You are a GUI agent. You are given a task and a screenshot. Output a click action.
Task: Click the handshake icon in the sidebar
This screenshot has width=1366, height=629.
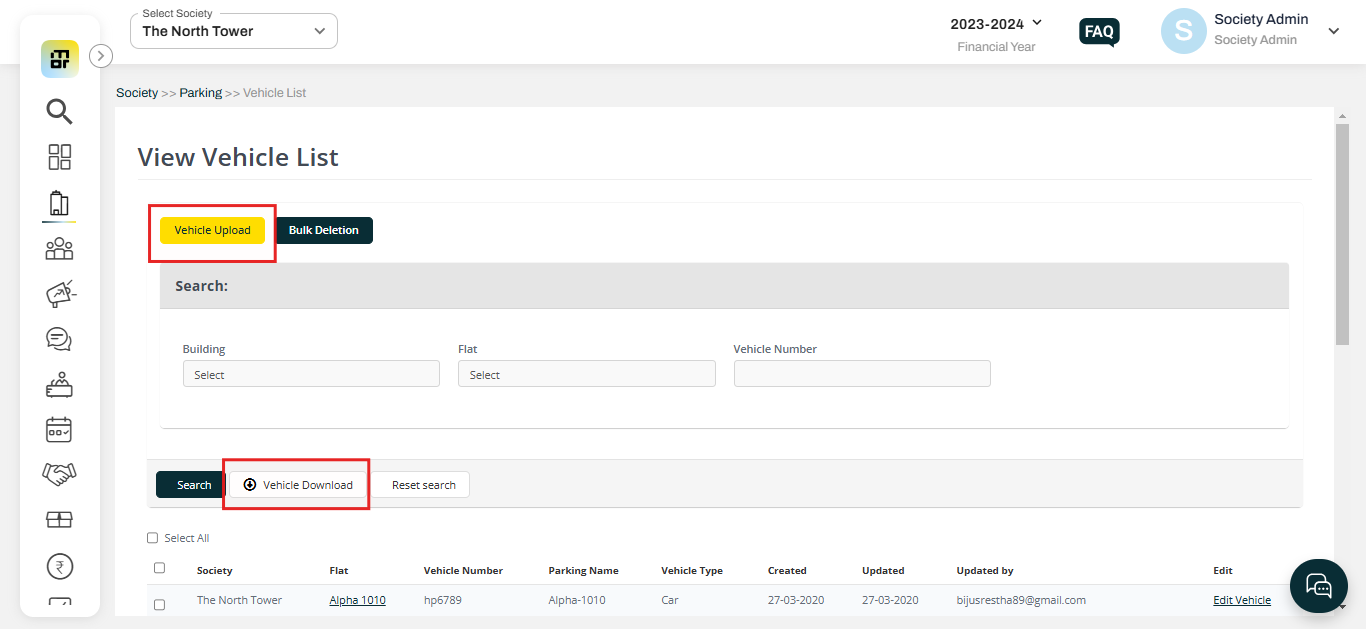coord(58,474)
